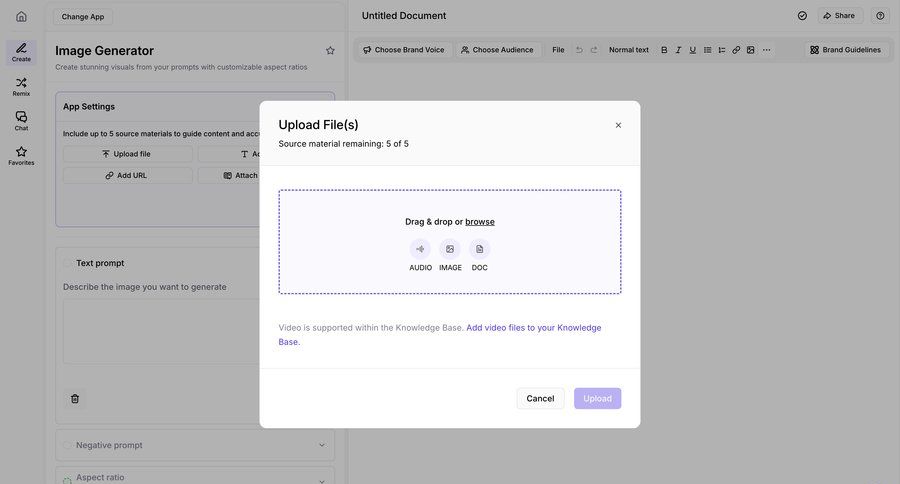Image resolution: width=900 pixels, height=484 pixels.
Task: Click the Text prompt label
Action: point(100,263)
